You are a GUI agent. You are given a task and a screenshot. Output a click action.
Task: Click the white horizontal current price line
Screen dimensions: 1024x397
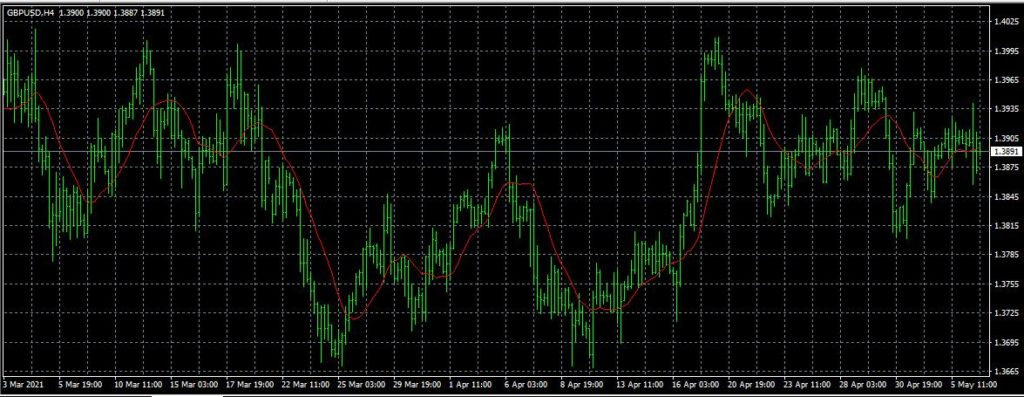[x=496, y=151]
